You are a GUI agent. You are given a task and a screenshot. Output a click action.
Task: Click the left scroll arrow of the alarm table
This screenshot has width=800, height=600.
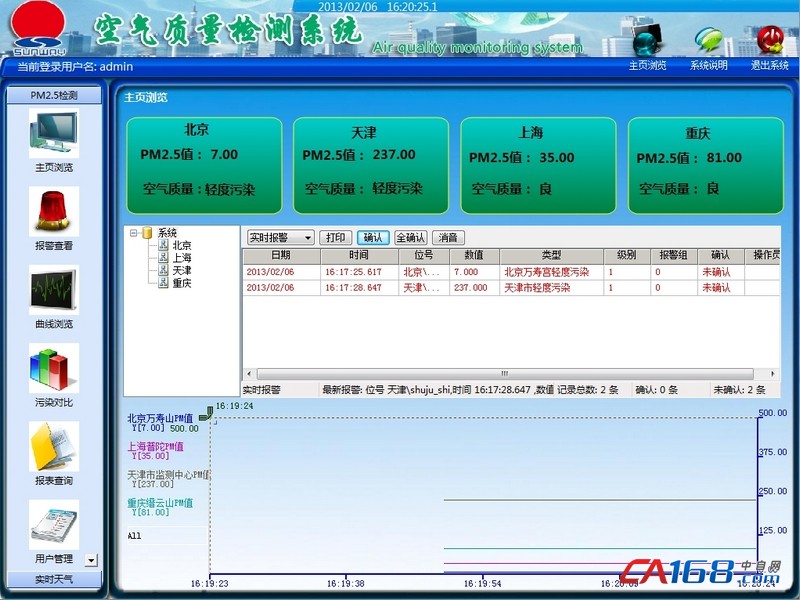pyautogui.click(x=249, y=374)
